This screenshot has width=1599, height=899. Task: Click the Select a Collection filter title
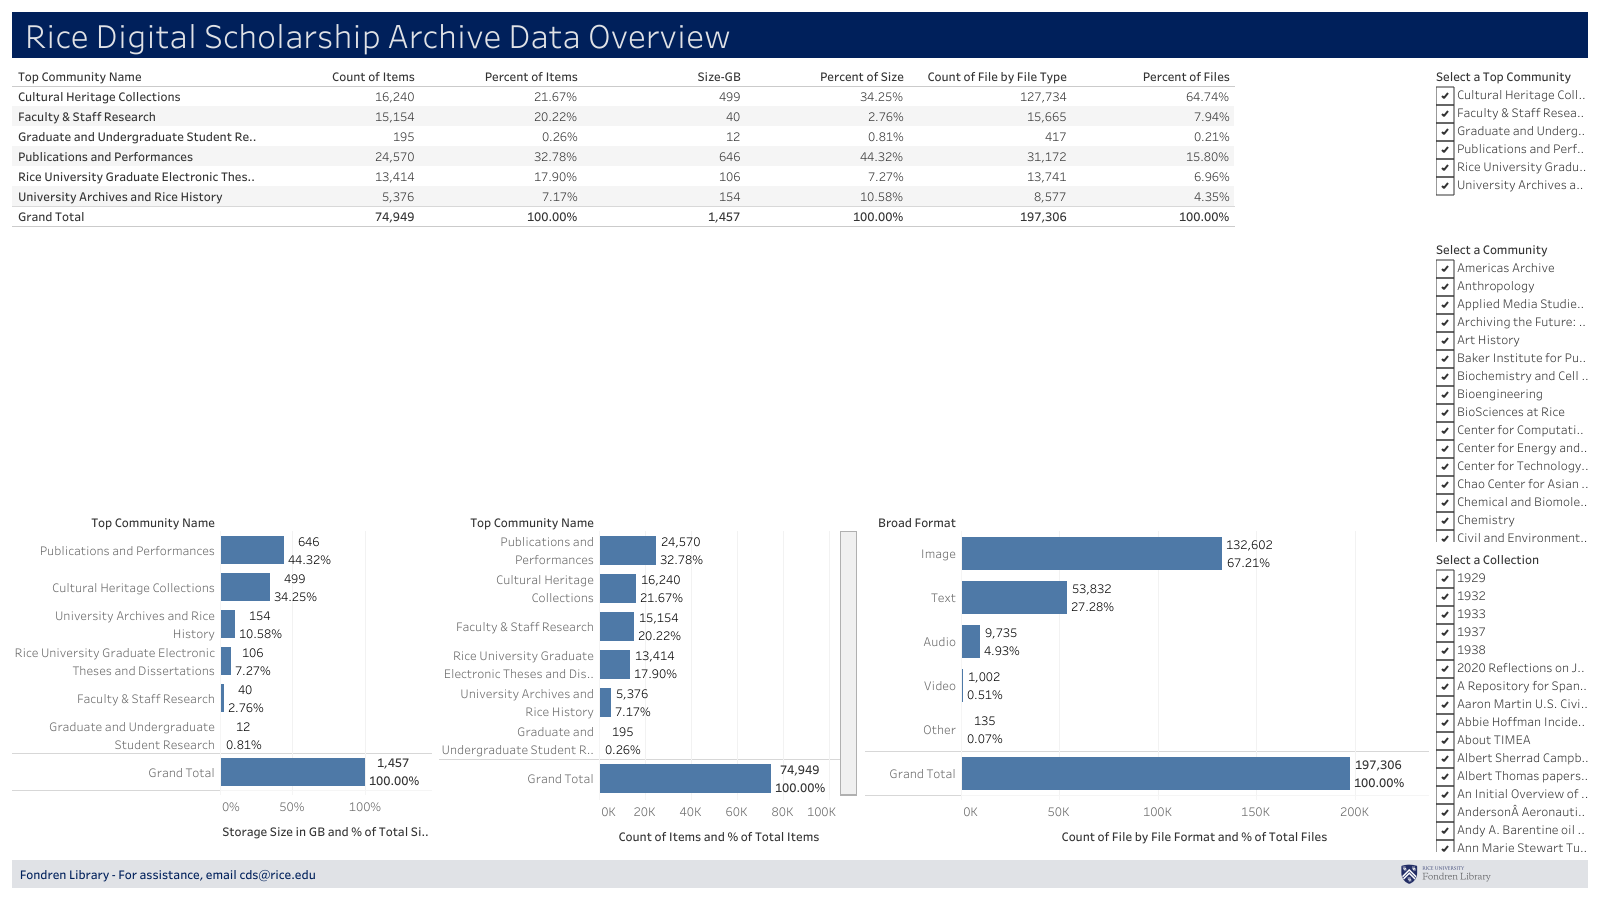click(x=1487, y=560)
